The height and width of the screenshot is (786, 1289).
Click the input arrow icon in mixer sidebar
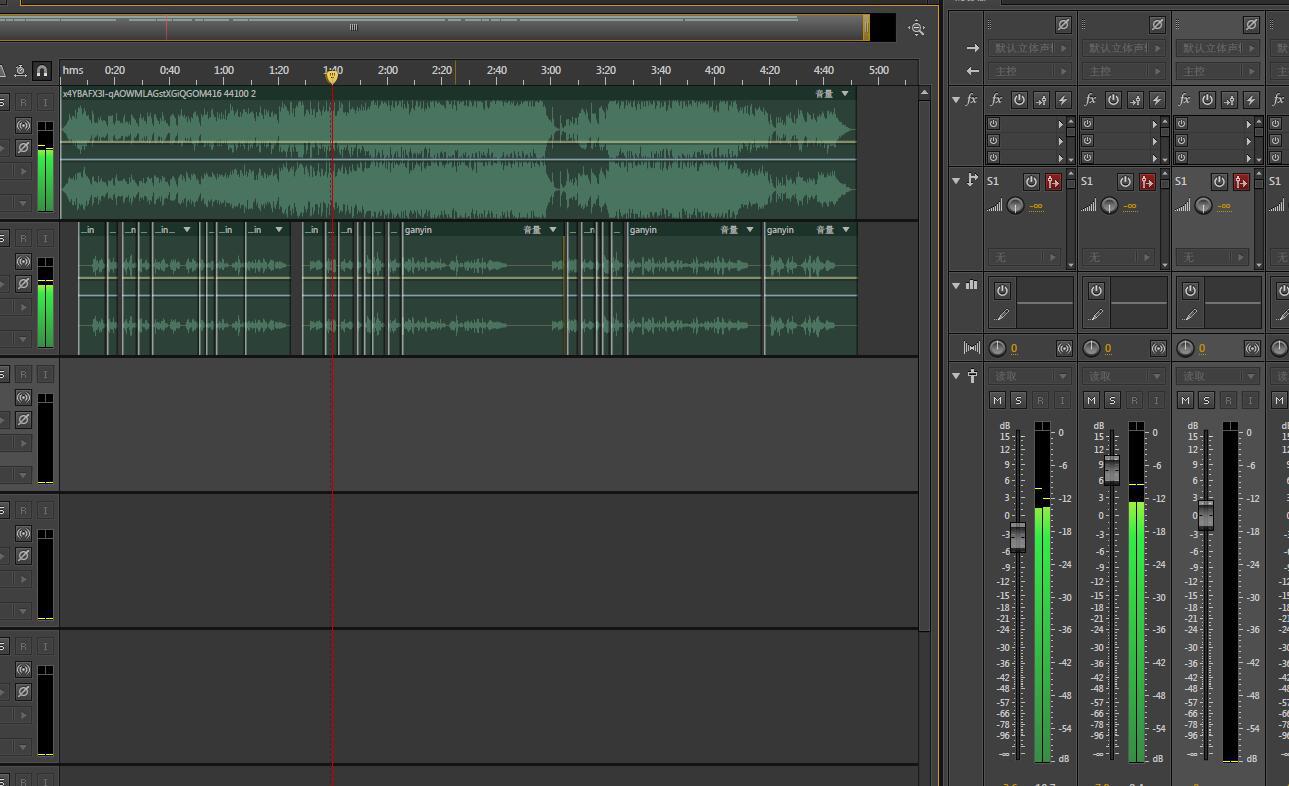tap(972, 48)
